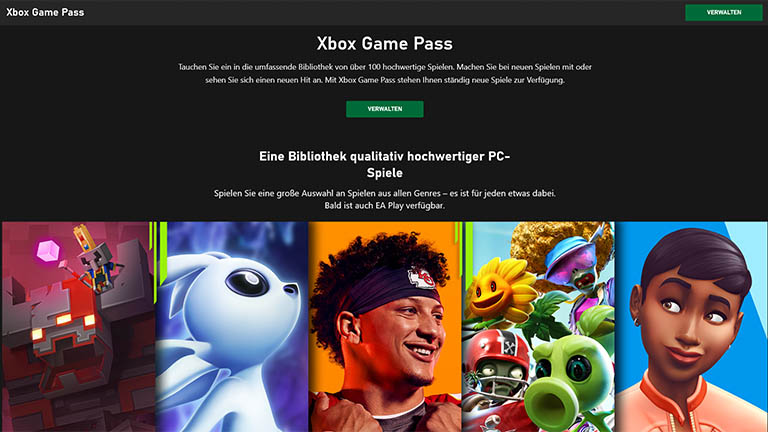768x432 pixels.
Task: Click the smiling Sunflower character
Action: click(x=500, y=289)
